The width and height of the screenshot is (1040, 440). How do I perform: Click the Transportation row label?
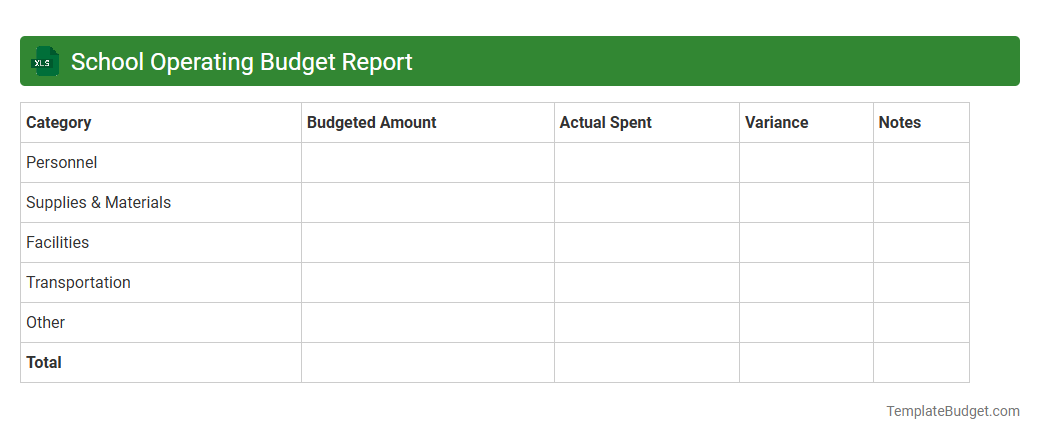coord(78,282)
